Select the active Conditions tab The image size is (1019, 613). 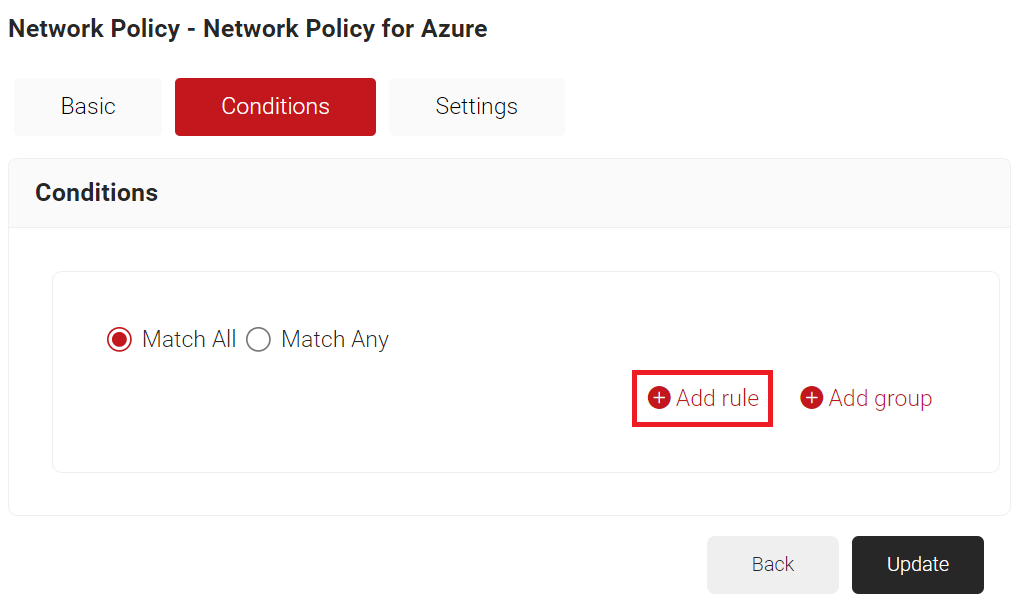click(x=275, y=107)
